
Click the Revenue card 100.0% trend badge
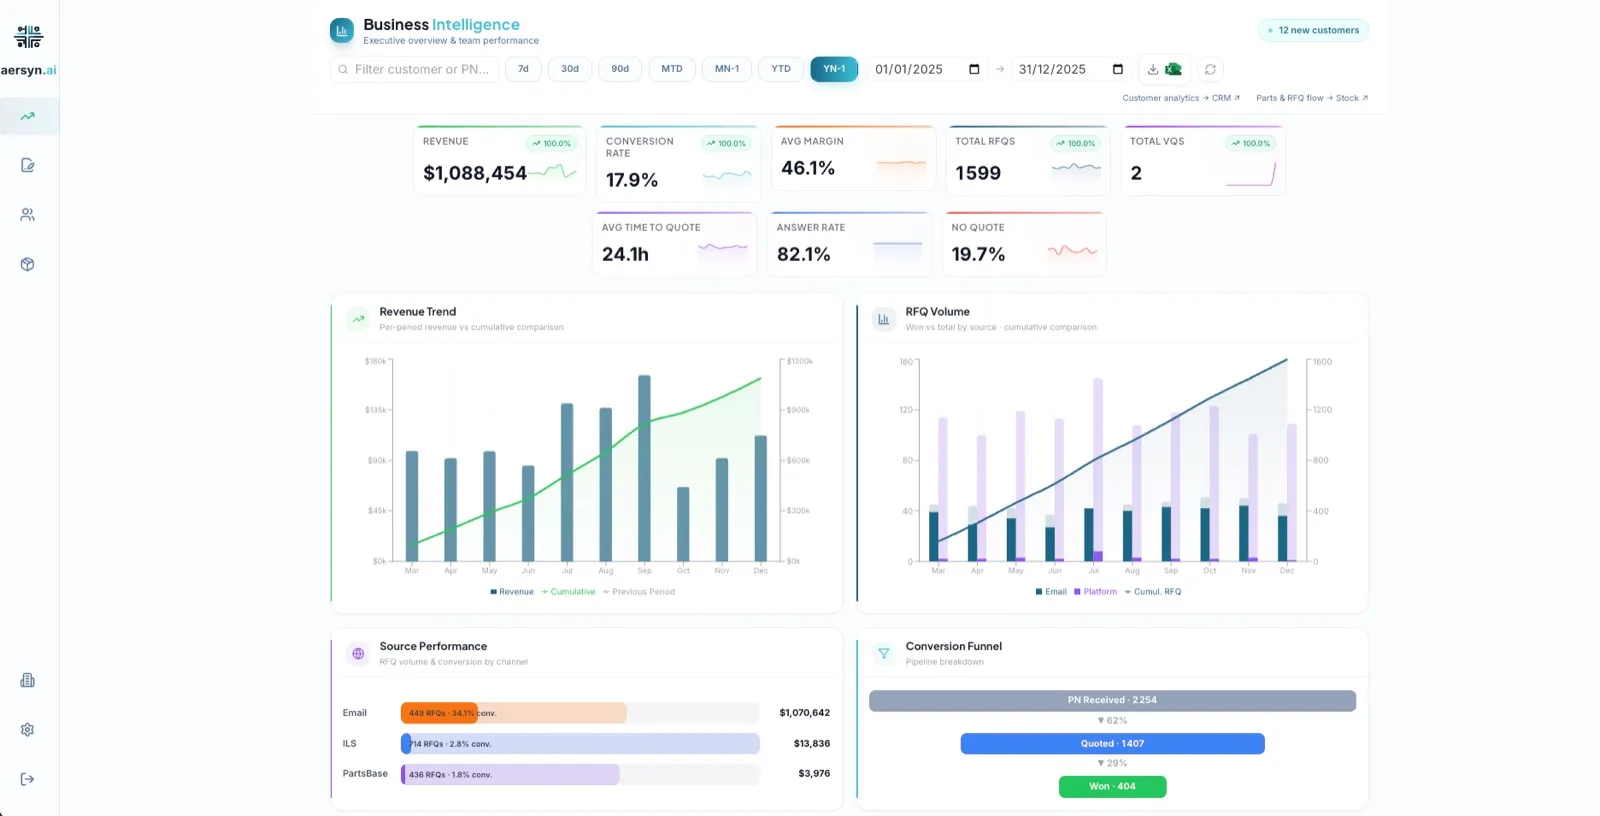pos(551,143)
